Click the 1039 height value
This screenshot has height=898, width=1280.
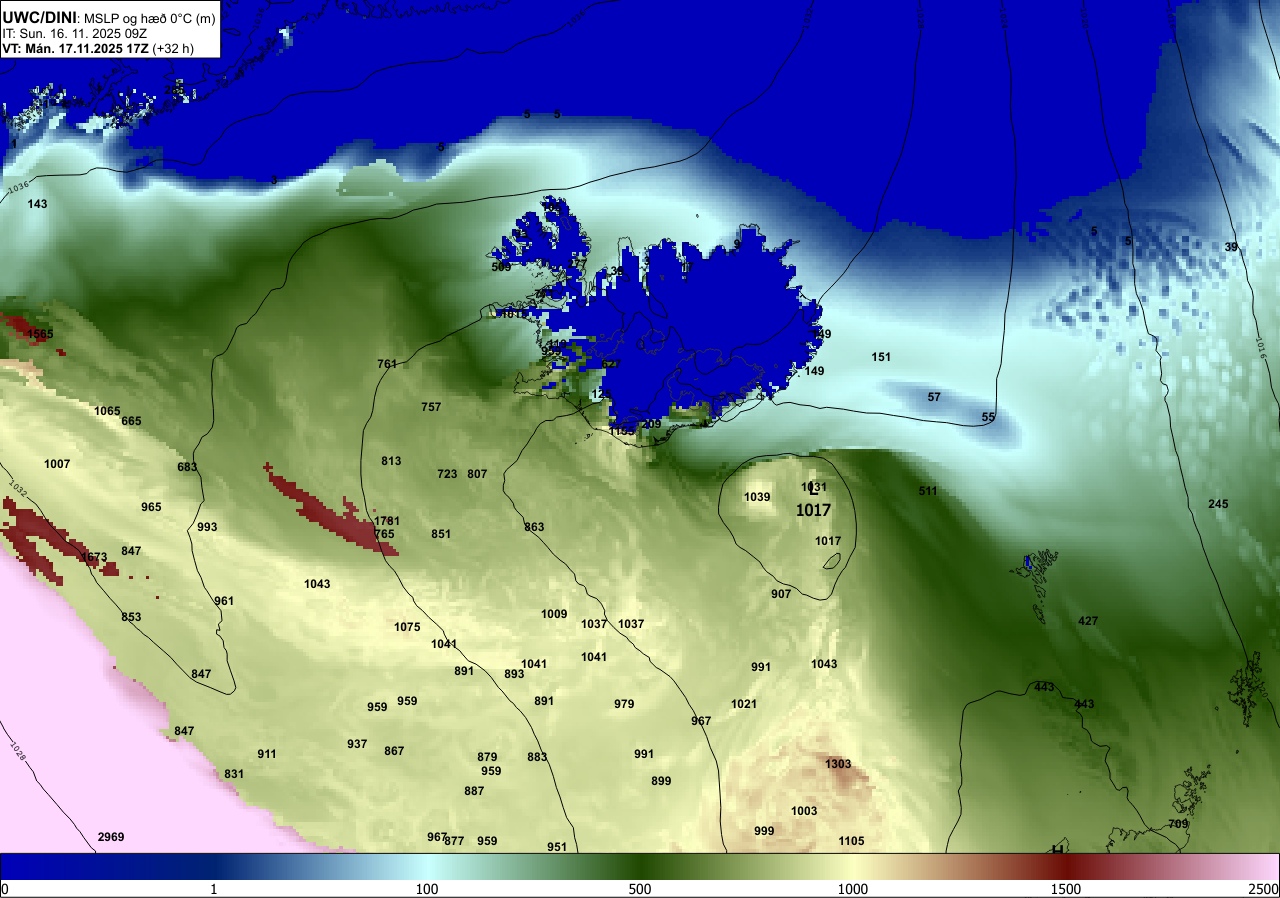pos(757,497)
